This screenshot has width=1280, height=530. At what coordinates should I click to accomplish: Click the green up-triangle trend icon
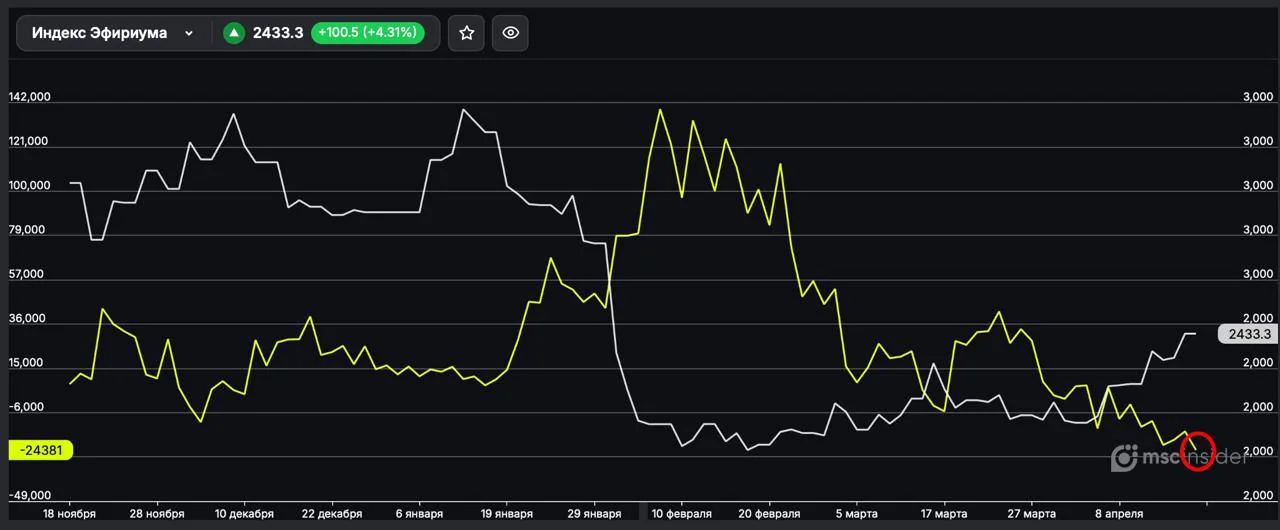click(x=234, y=33)
